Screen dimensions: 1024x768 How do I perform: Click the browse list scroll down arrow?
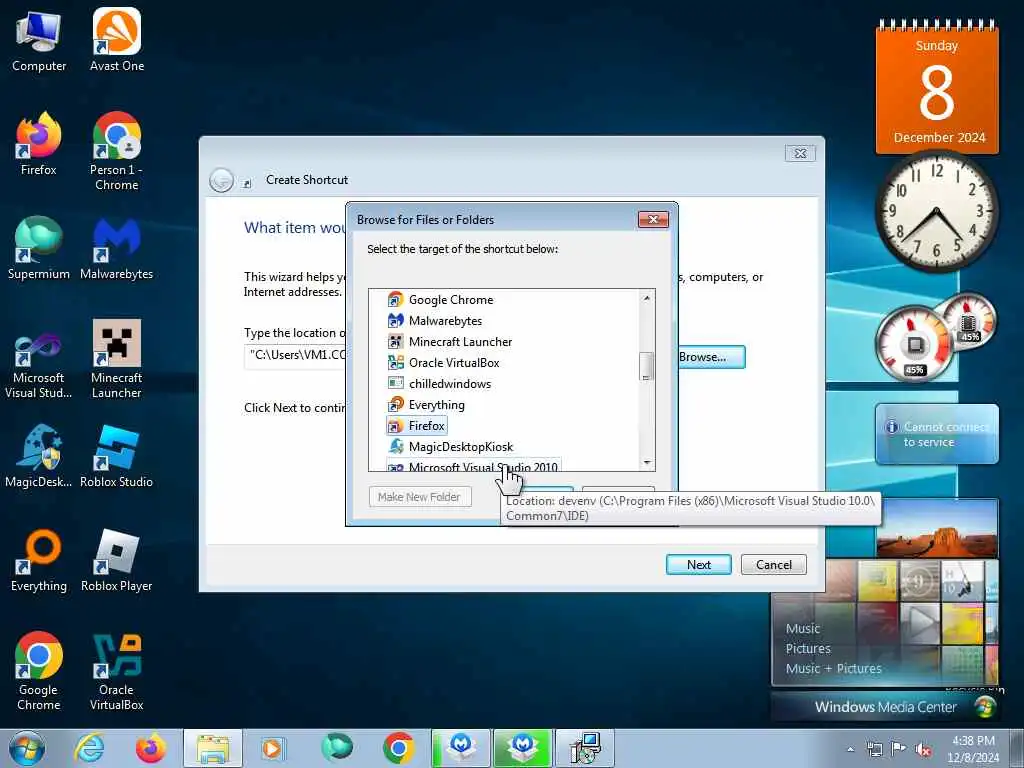pyautogui.click(x=647, y=462)
